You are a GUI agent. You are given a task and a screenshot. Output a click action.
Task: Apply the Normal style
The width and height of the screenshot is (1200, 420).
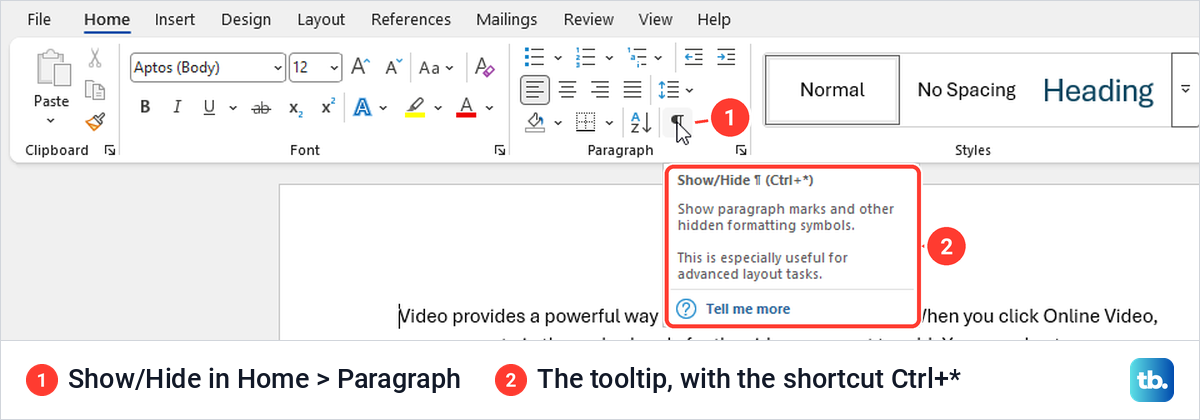click(833, 90)
